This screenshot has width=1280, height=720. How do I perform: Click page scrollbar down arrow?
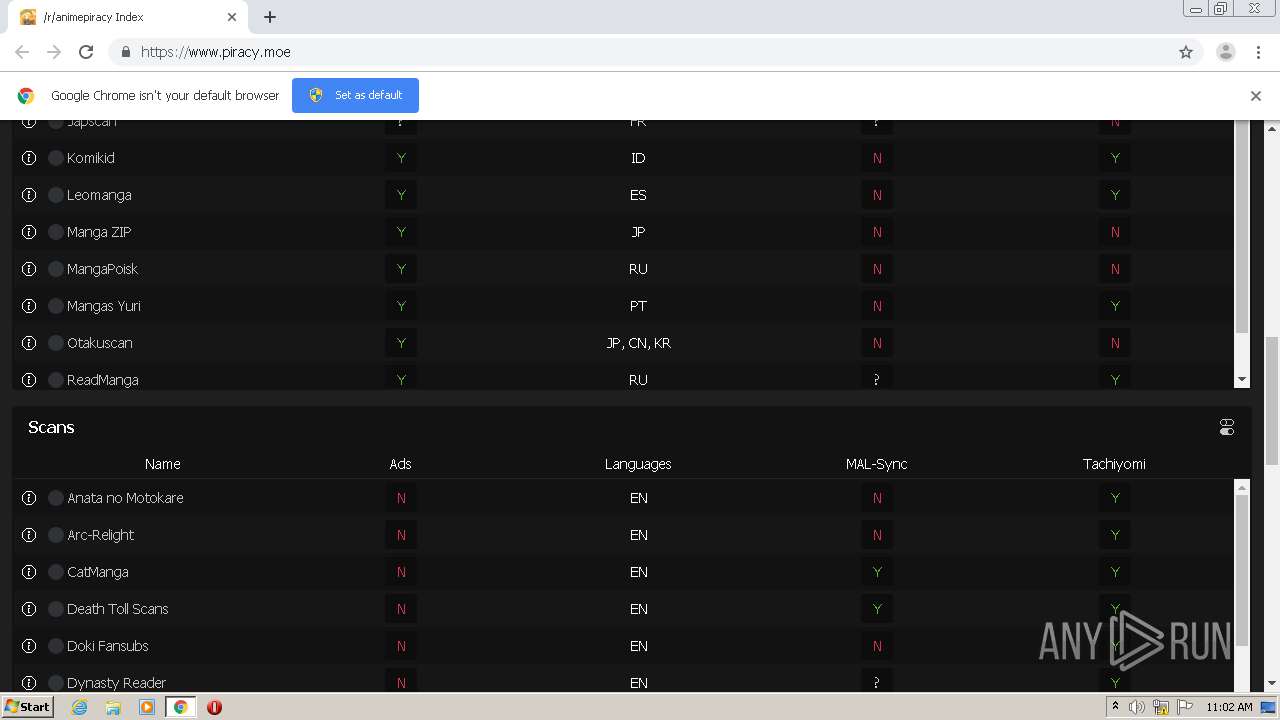[1272, 683]
